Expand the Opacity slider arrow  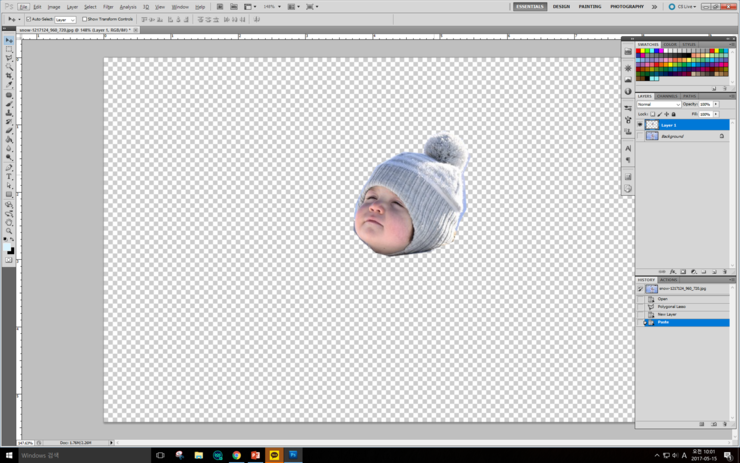click(x=716, y=104)
